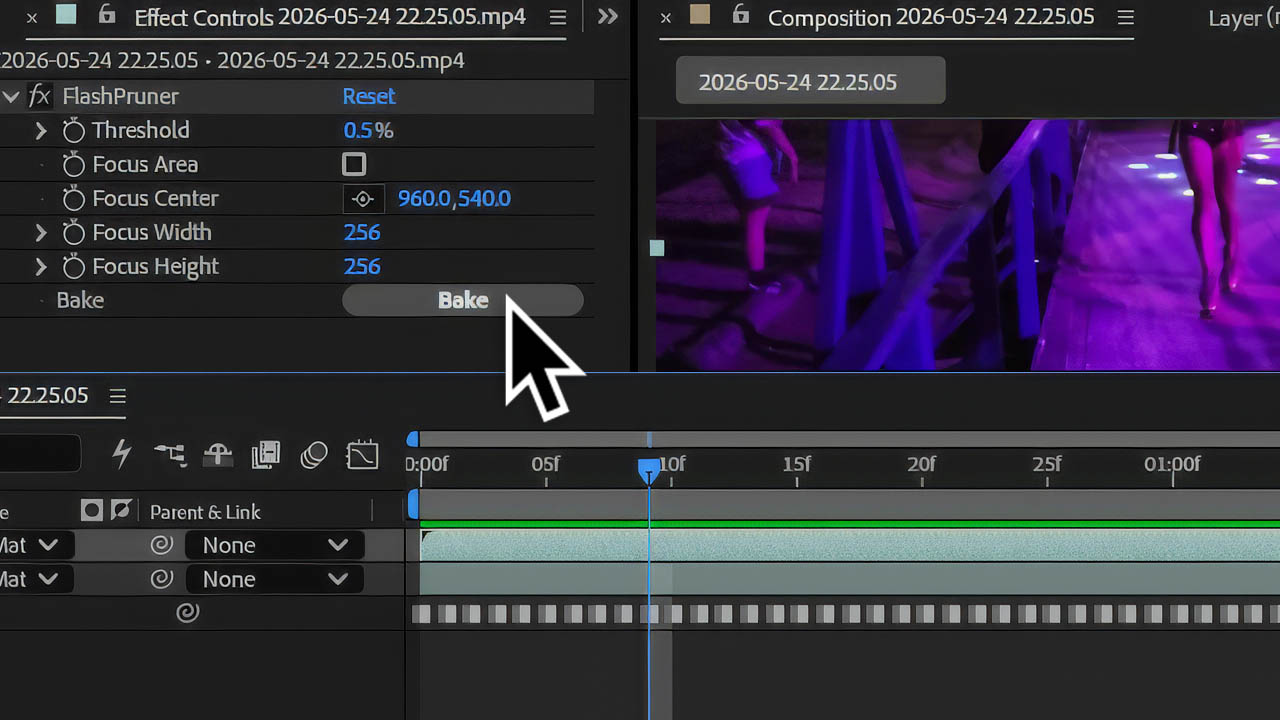Enable the Focus Area checkbox
This screenshot has width=1280, height=720.
(354, 164)
